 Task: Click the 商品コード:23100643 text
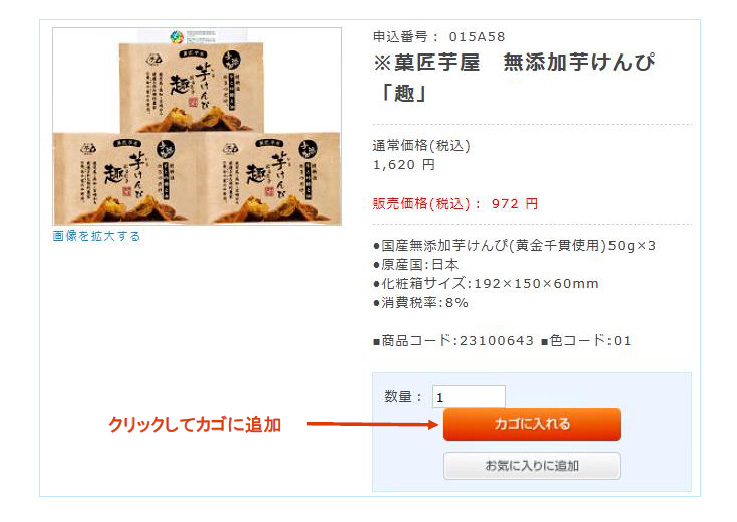(x=454, y=340)
